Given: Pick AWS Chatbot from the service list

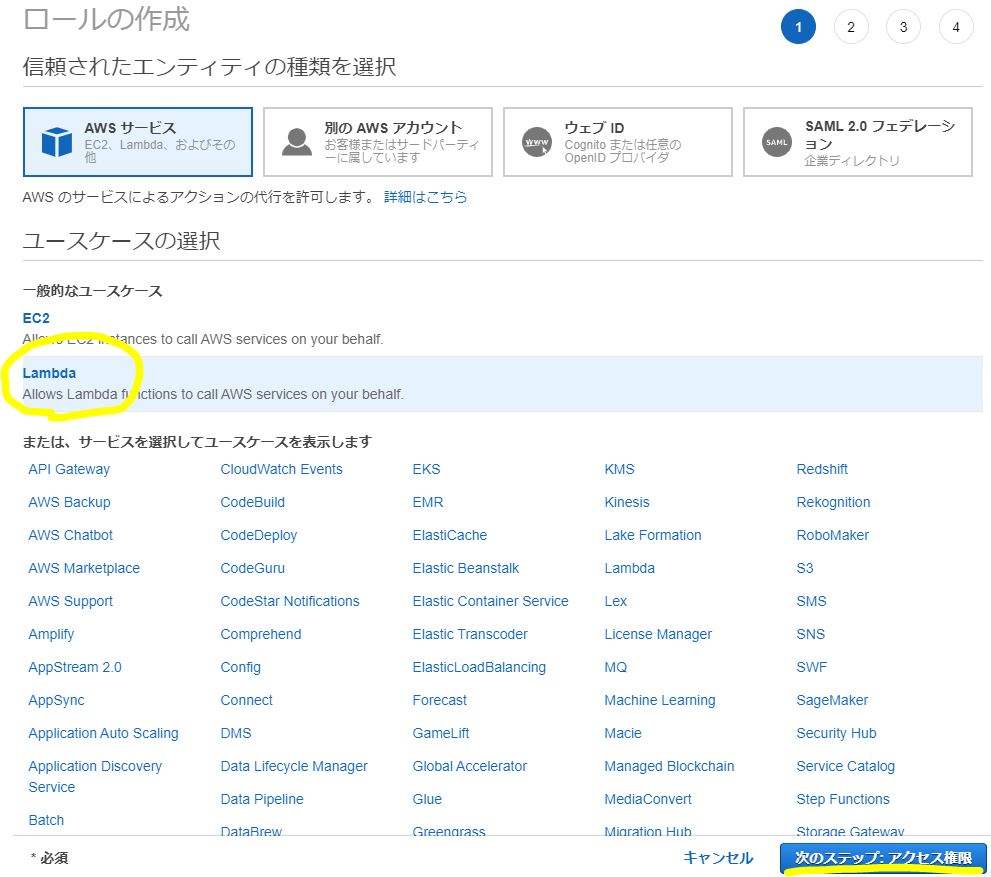Looking at the screenshot, I should [71, 535].
